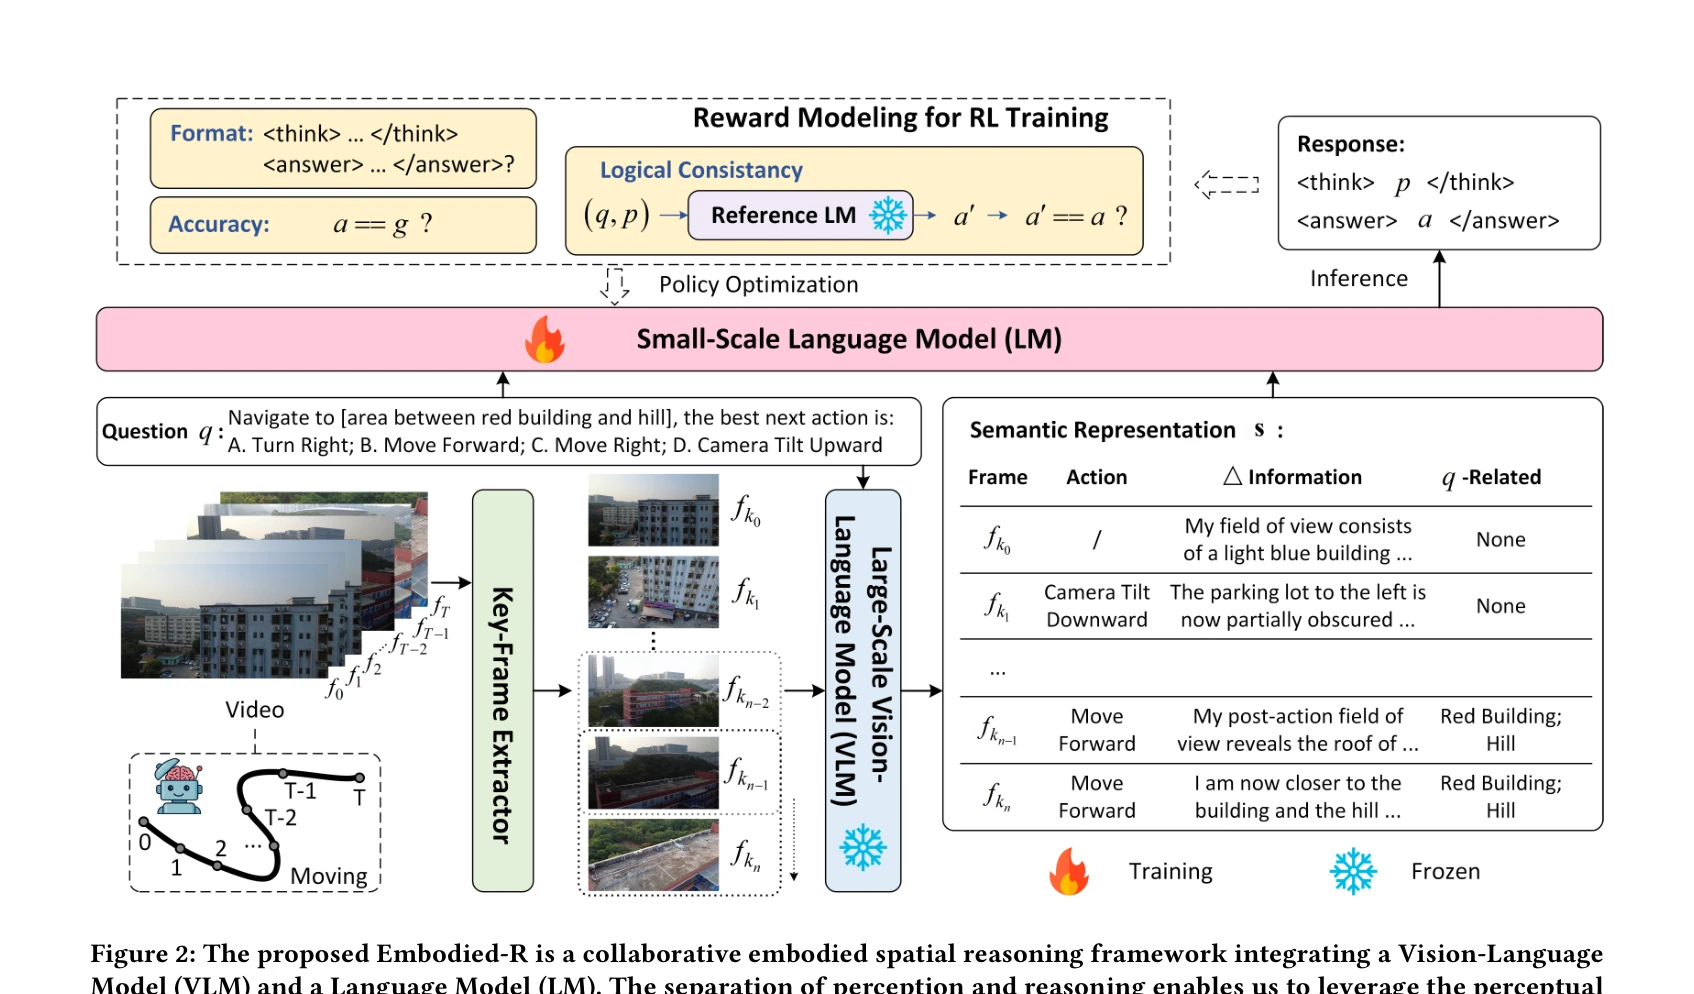This screenshot has width=1694, height=994.
Task: Click the 'Inference' label
Action: coord(1358,279)
